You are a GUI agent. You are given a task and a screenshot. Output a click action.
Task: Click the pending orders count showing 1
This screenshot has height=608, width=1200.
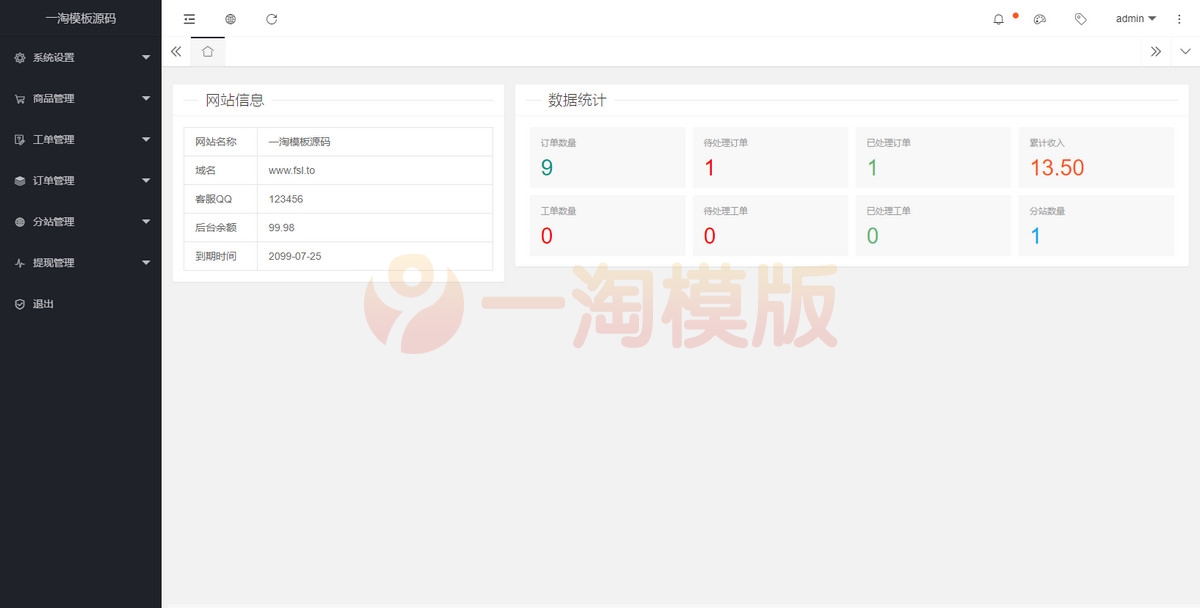[x=709, y=167]
